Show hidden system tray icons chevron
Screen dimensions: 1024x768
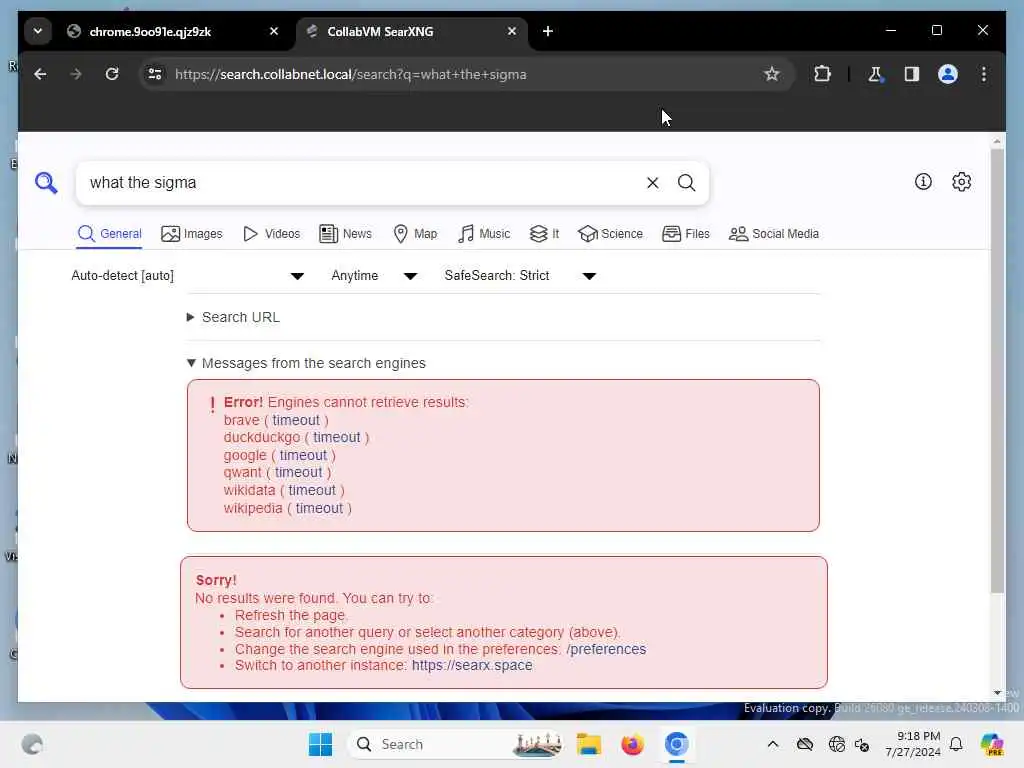(773, 744)
